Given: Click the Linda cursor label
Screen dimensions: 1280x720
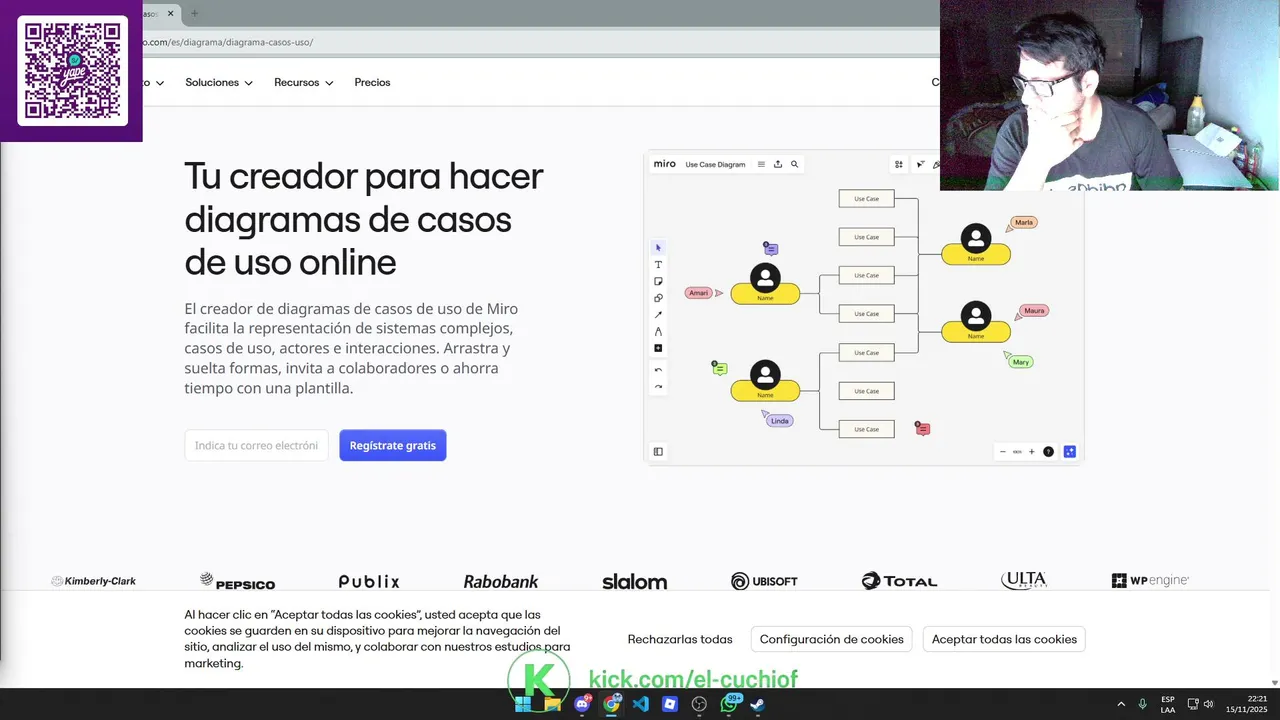Looking at the screenshot, I should click(780, 421).
